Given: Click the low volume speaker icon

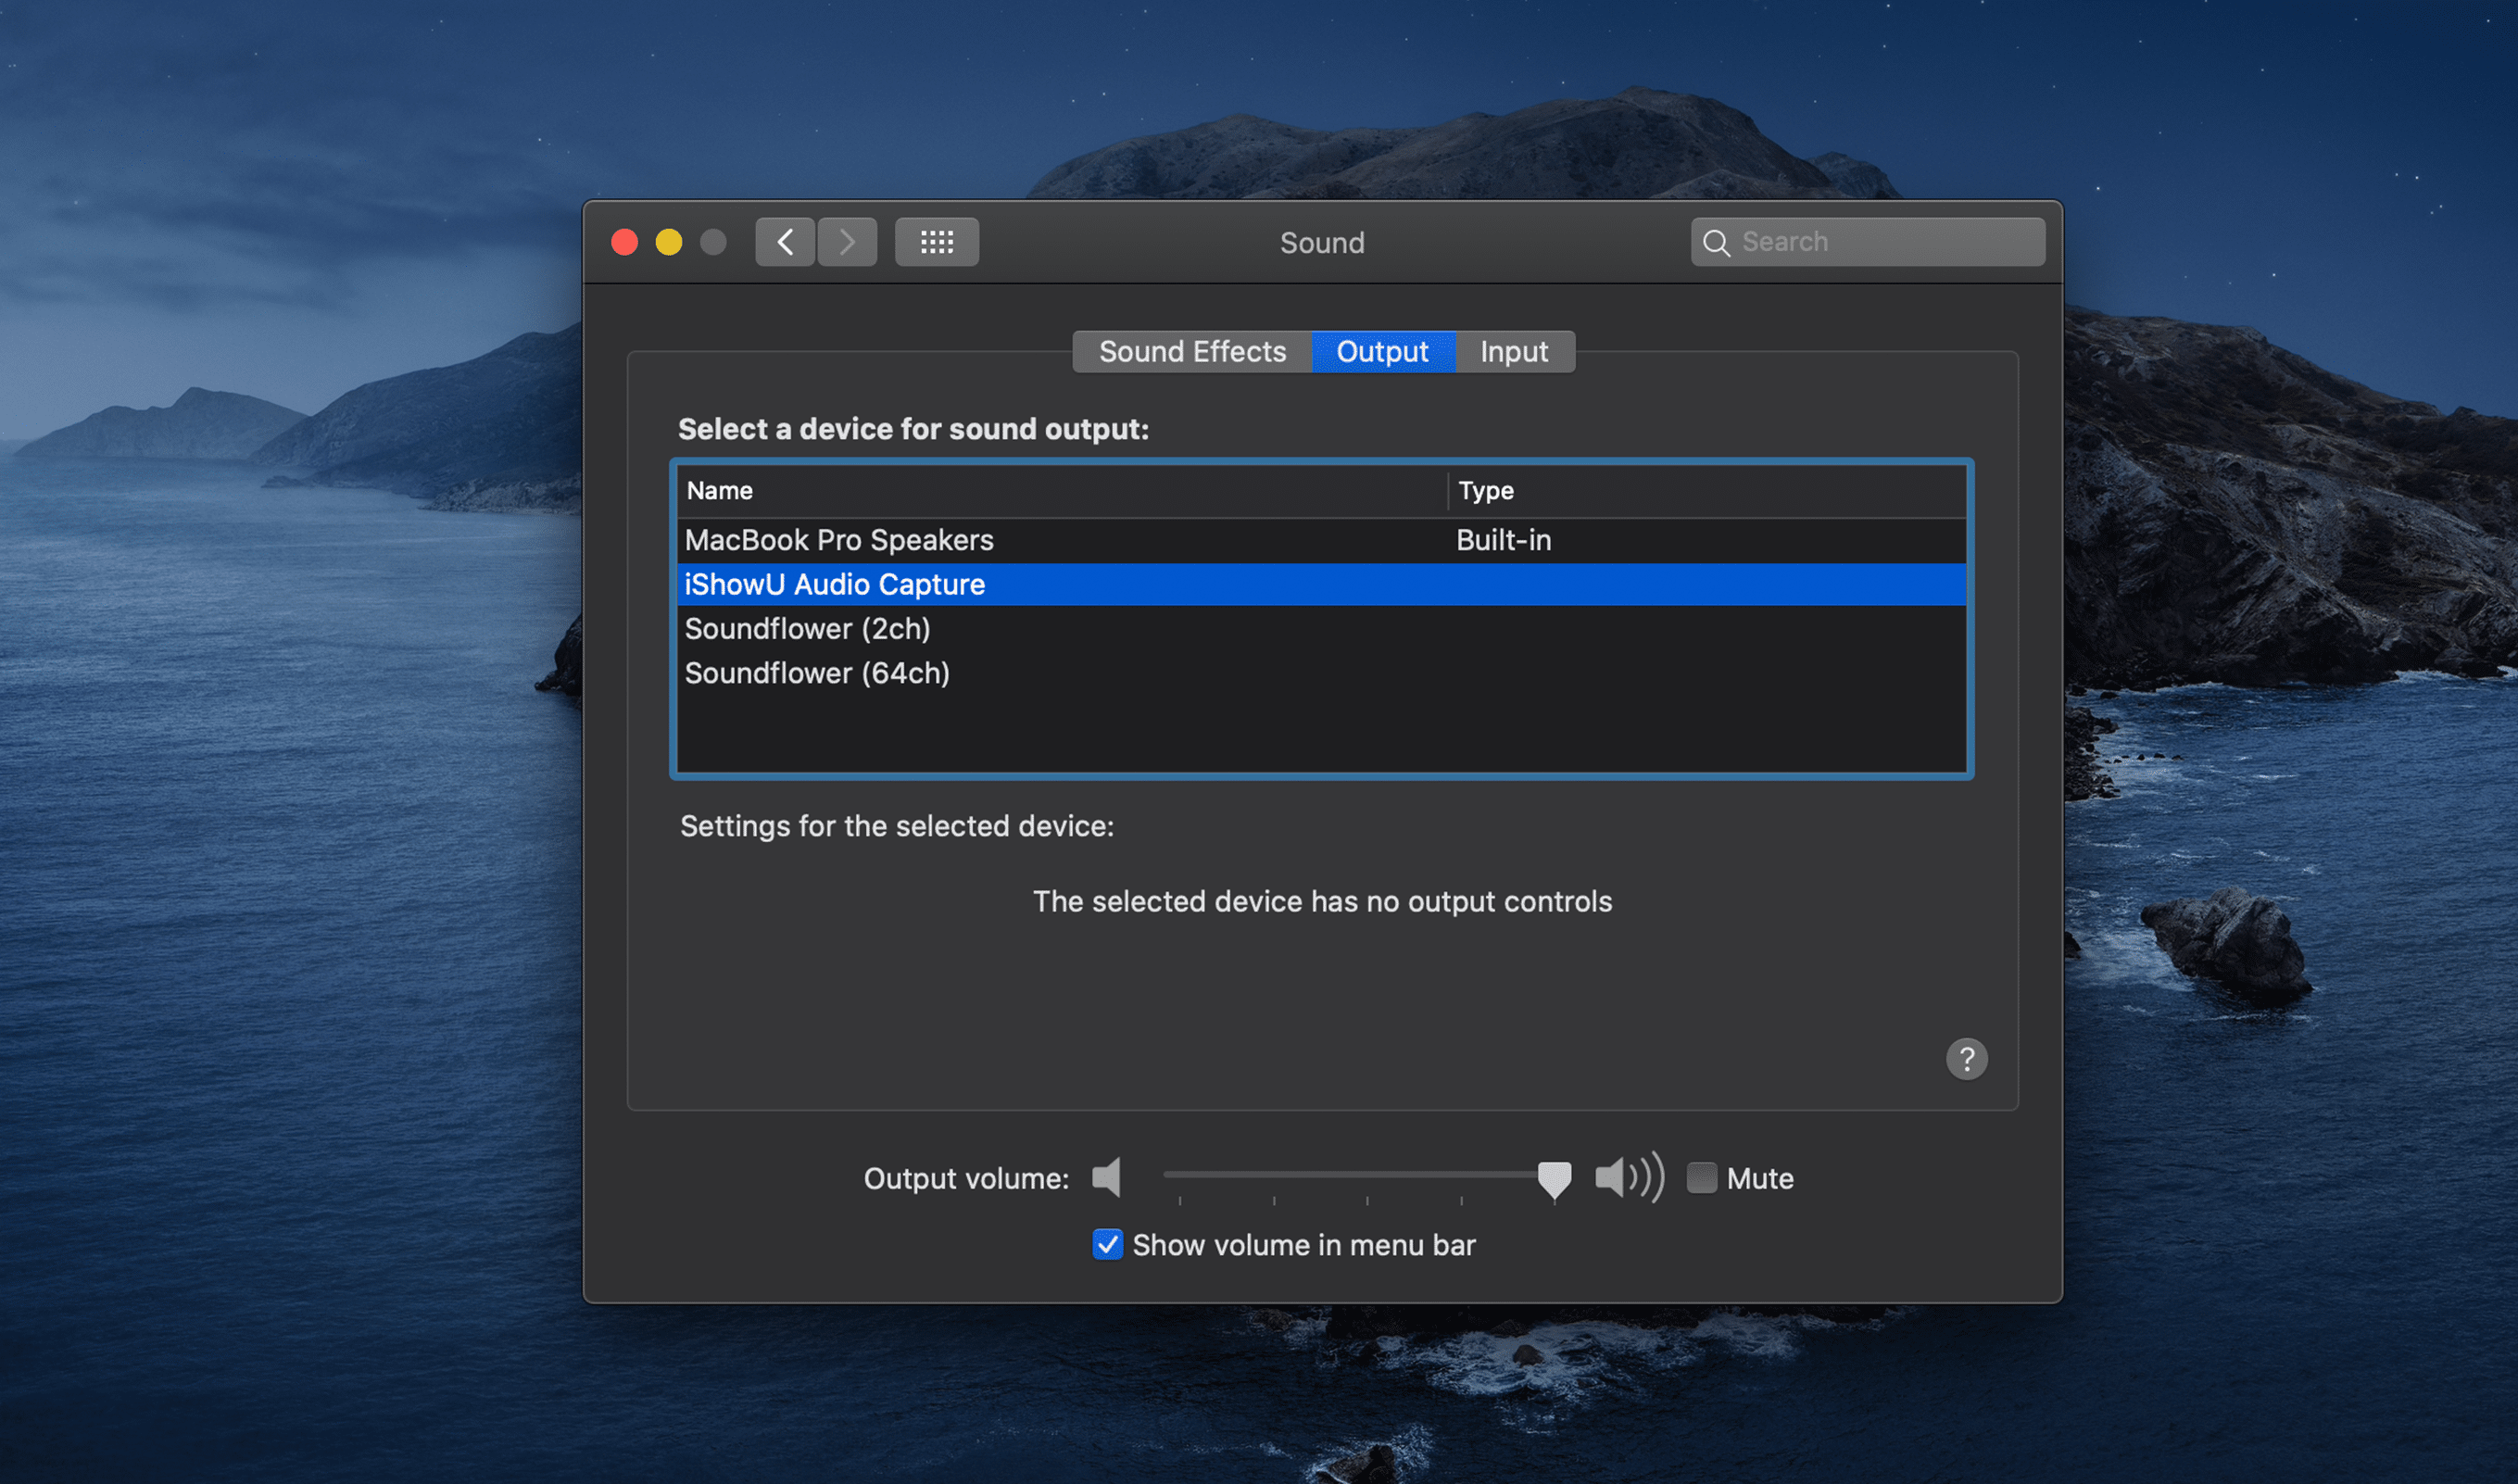Looking at the screenshot, I should coord(1107,1177).
